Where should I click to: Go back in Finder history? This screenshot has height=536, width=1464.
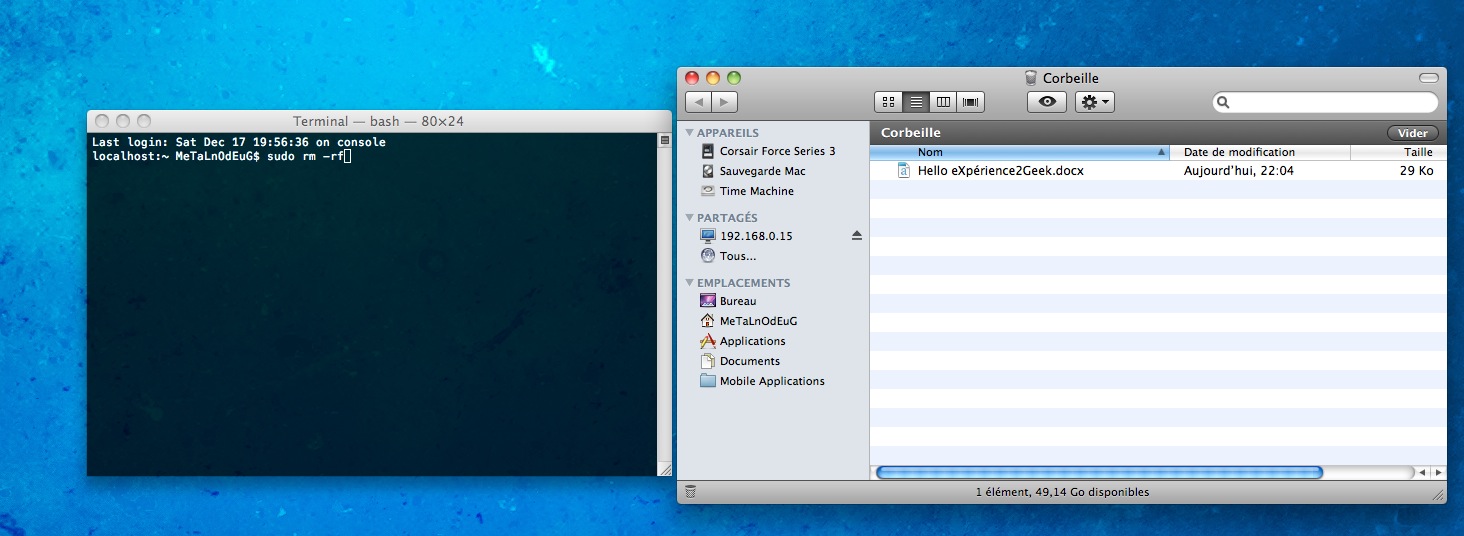(x=698, y=102)
